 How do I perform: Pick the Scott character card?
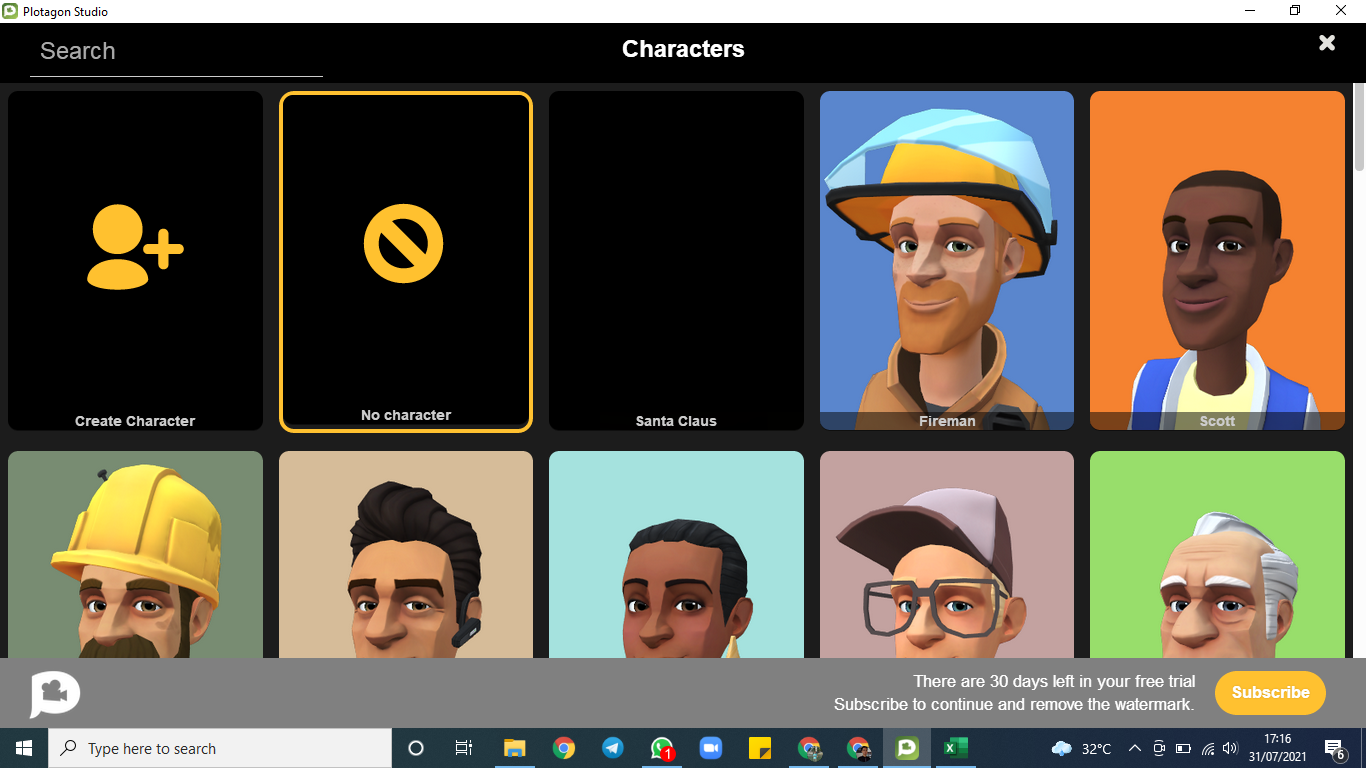[x=1217, y=261]
